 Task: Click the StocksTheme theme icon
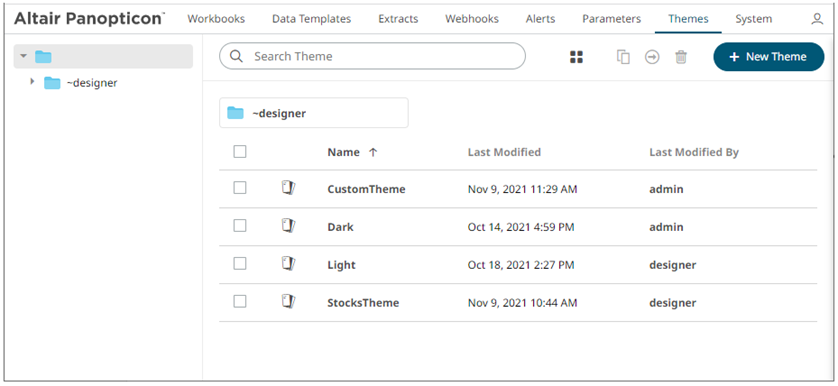(x=289, y=302)
